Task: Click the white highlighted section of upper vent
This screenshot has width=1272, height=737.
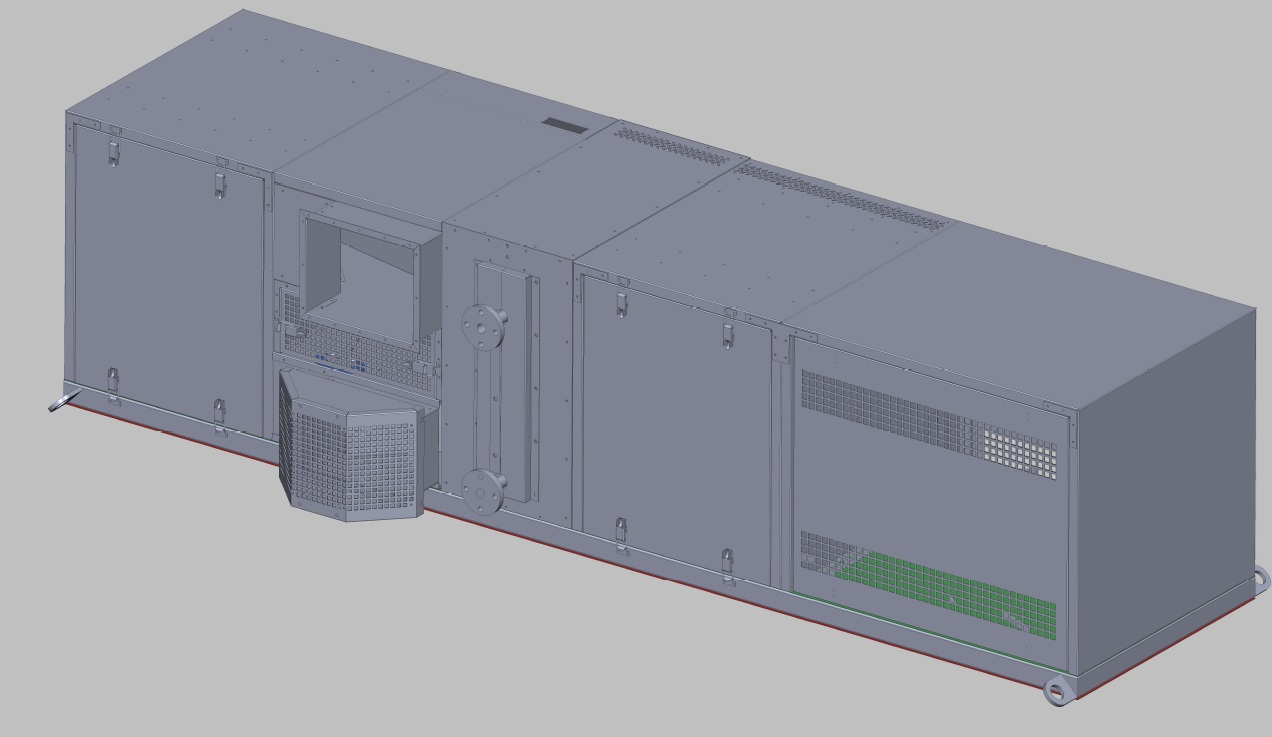Action: pos(1020,450)
